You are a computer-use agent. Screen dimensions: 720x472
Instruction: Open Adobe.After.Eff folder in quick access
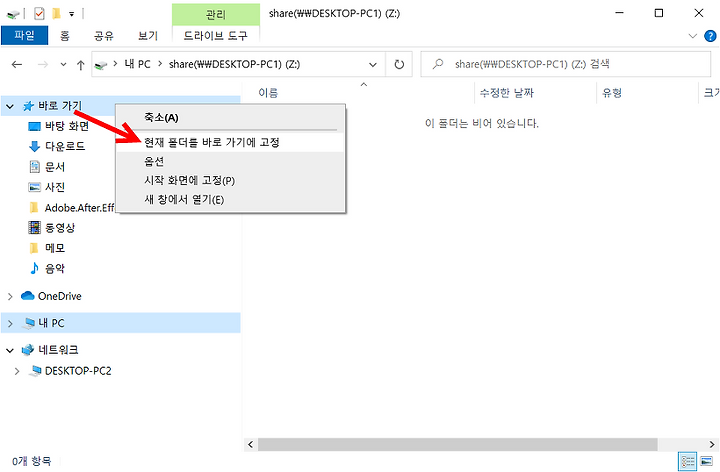(79, 208)
